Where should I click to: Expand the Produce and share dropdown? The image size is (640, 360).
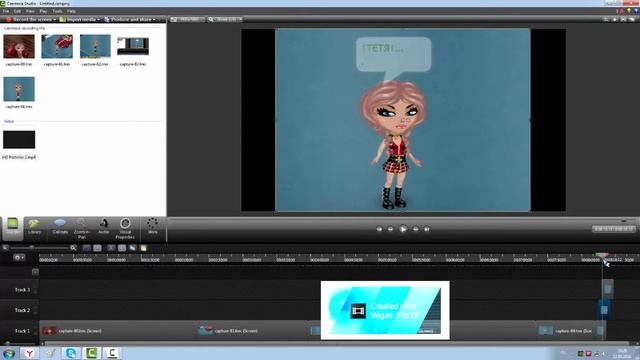(x=130, y=19)
